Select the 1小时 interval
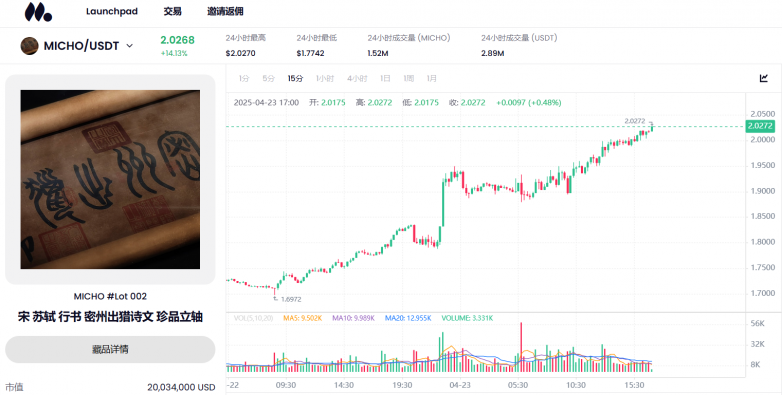 point(325,78)
